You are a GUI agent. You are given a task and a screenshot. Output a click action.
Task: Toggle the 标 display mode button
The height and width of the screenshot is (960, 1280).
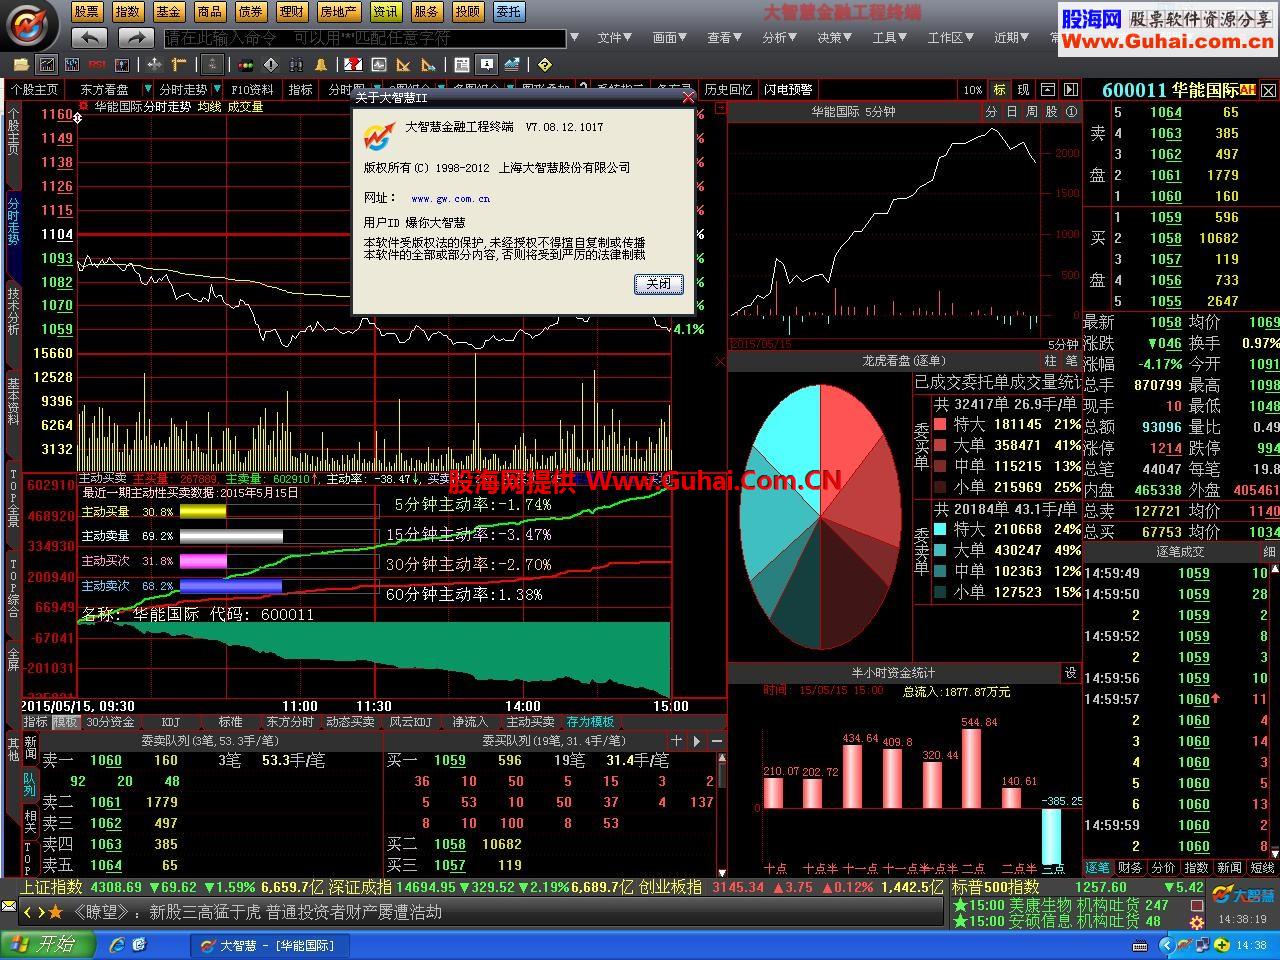(999, 90)
